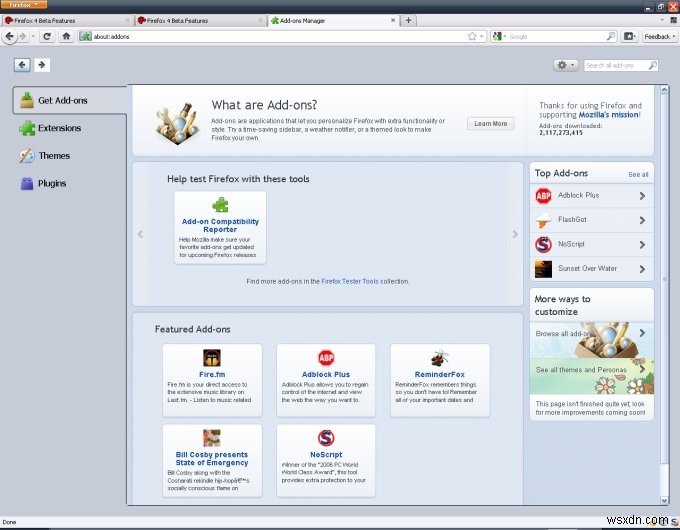The height and width of the screenshot is (530, 680).
Task: Open NoScript featured add-on title
Action: (x=326, y=455)
